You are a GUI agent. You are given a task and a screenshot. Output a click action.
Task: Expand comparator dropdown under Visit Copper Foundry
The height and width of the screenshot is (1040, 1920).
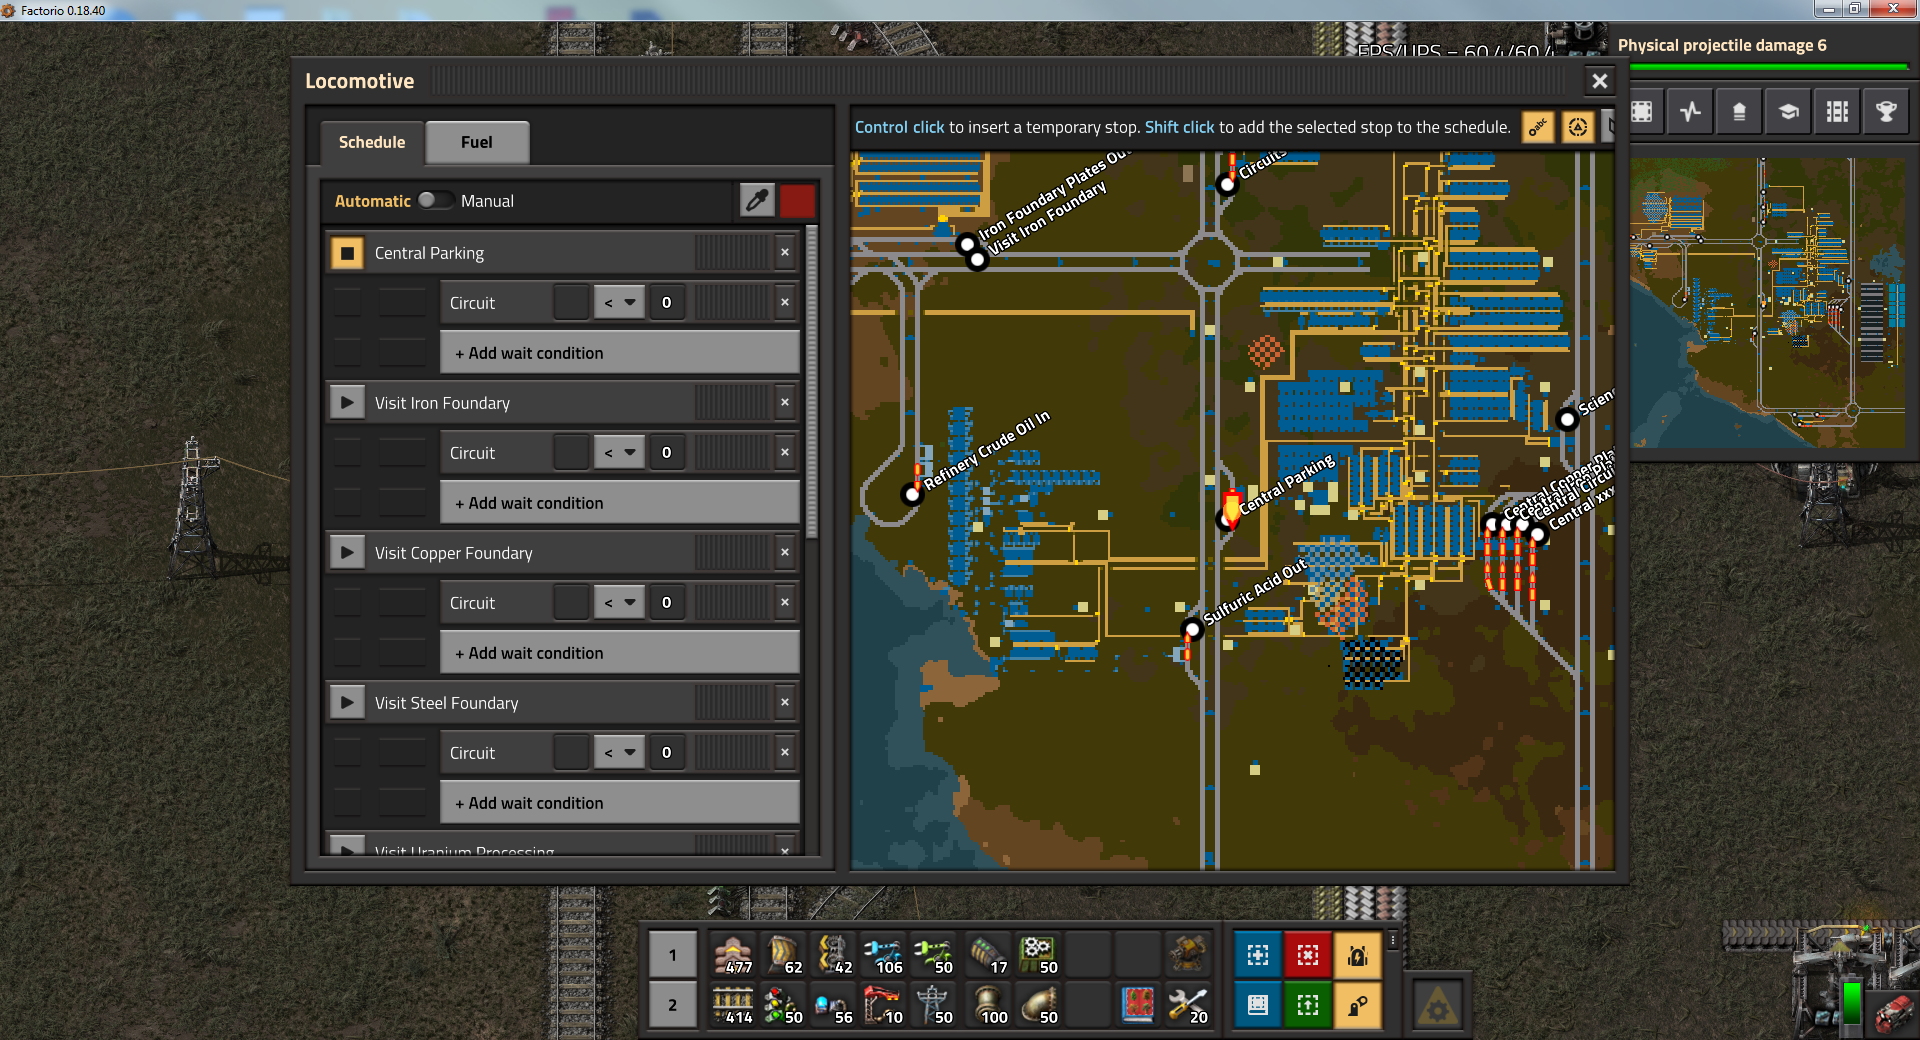point(619,603)
